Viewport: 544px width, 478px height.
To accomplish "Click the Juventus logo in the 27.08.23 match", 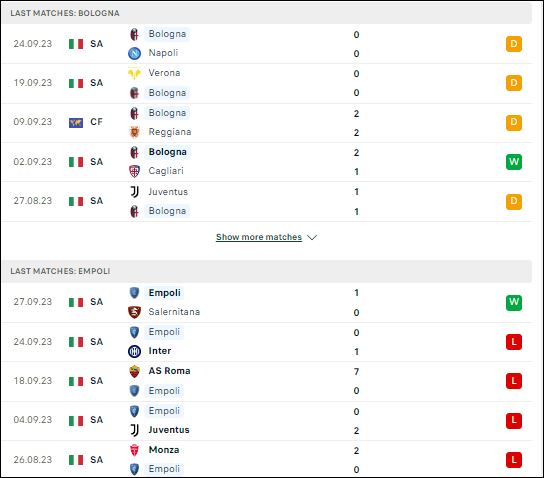I will tap(134, 192).
